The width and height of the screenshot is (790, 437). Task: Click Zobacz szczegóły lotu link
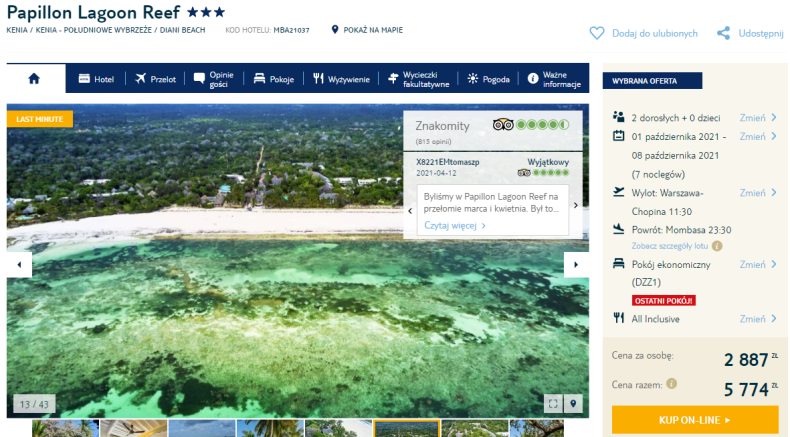click(x=670, y=246)
